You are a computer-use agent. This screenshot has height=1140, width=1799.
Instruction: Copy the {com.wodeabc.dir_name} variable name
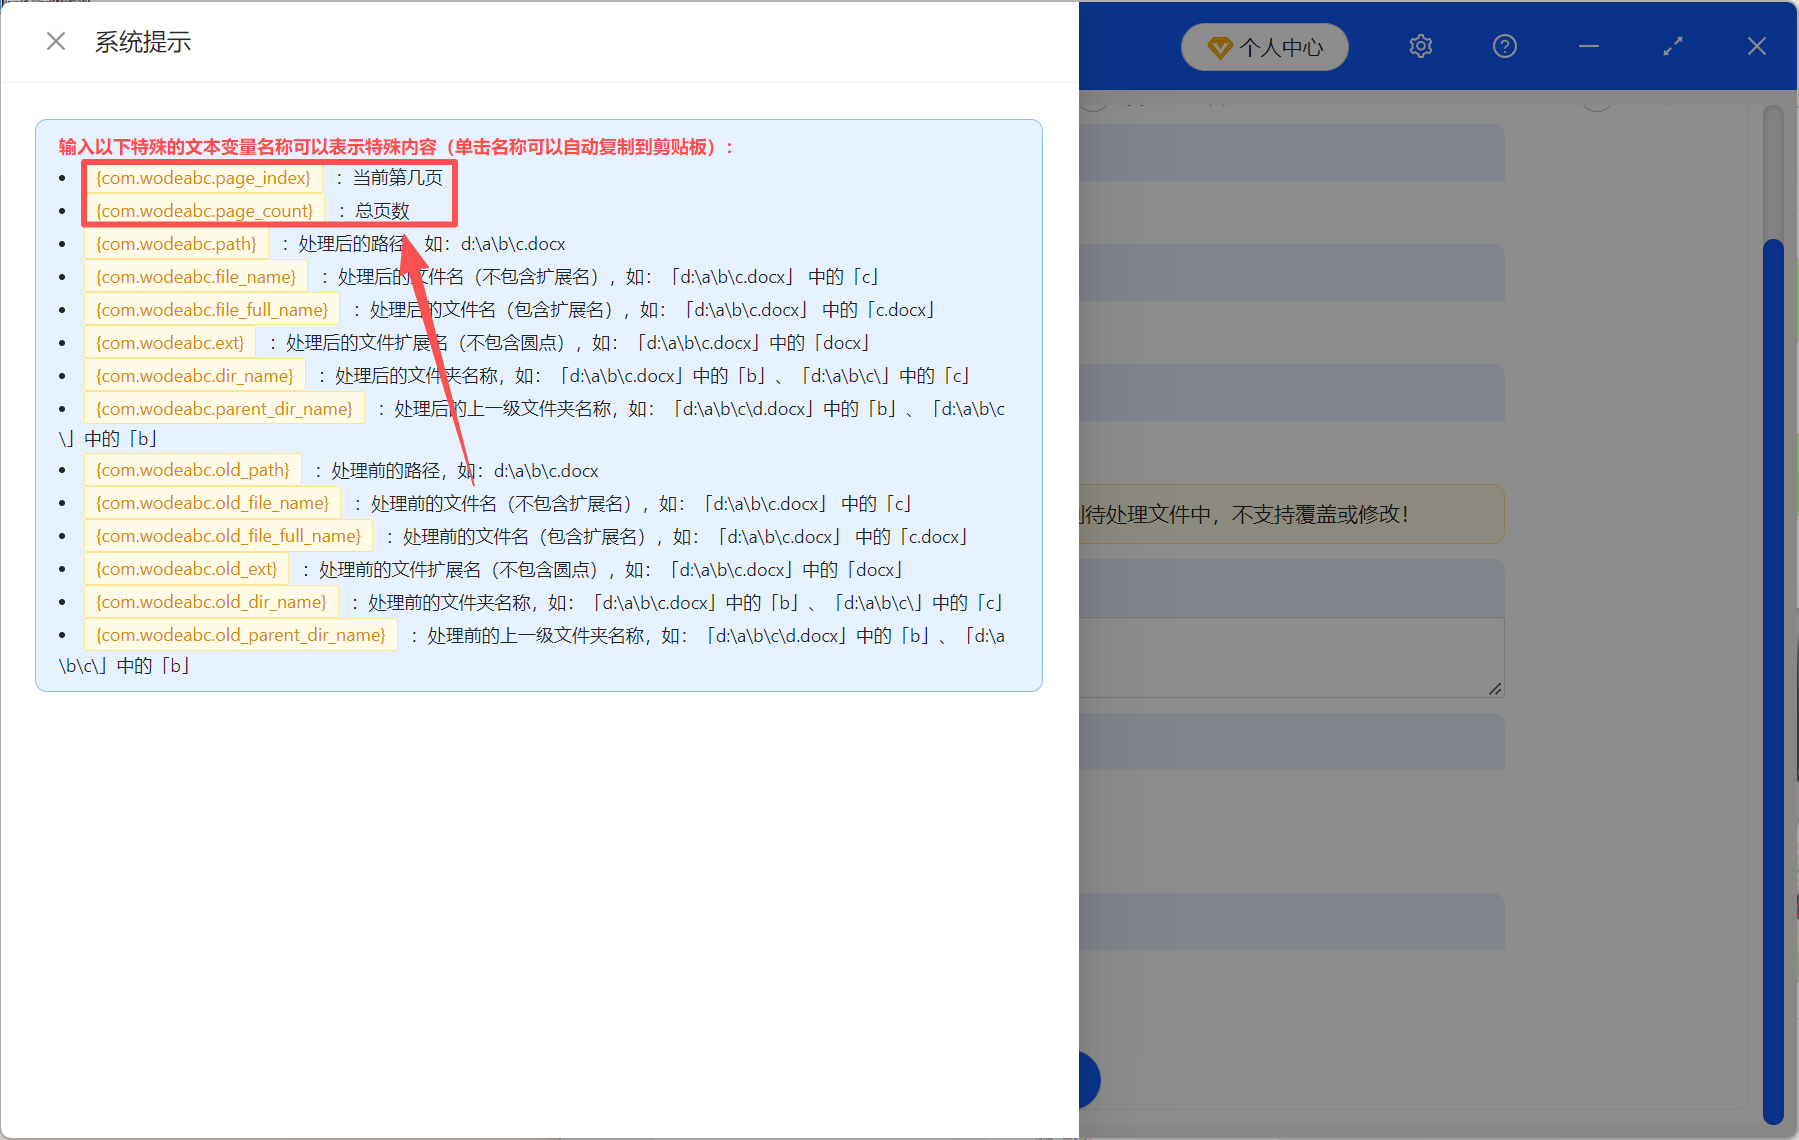(x=194, y=375)
